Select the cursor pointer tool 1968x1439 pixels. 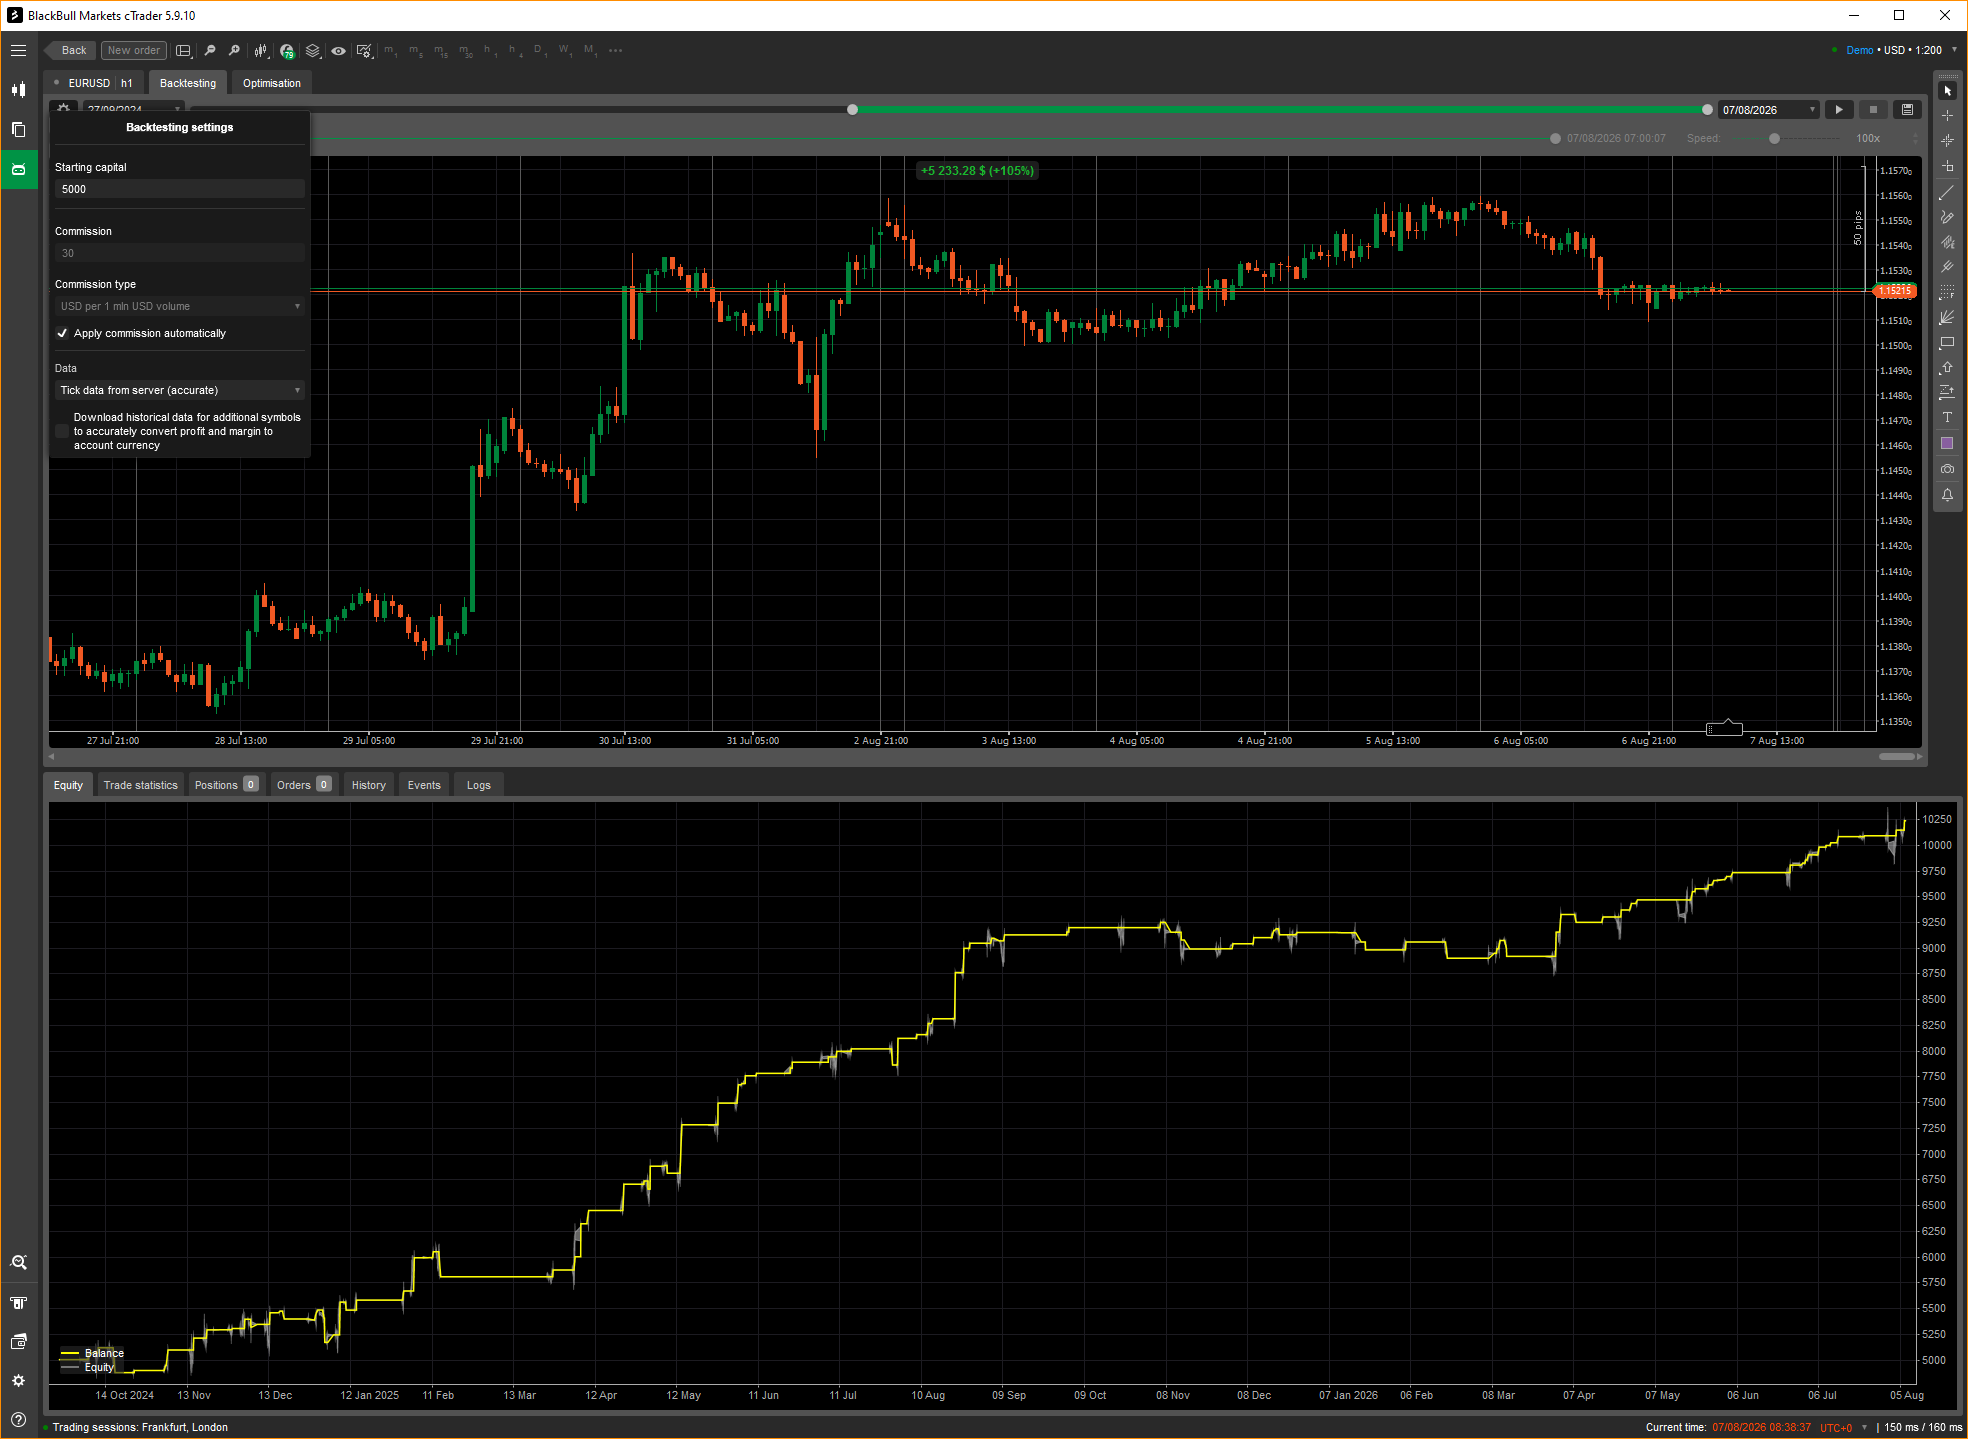[x=1947, y=91]
